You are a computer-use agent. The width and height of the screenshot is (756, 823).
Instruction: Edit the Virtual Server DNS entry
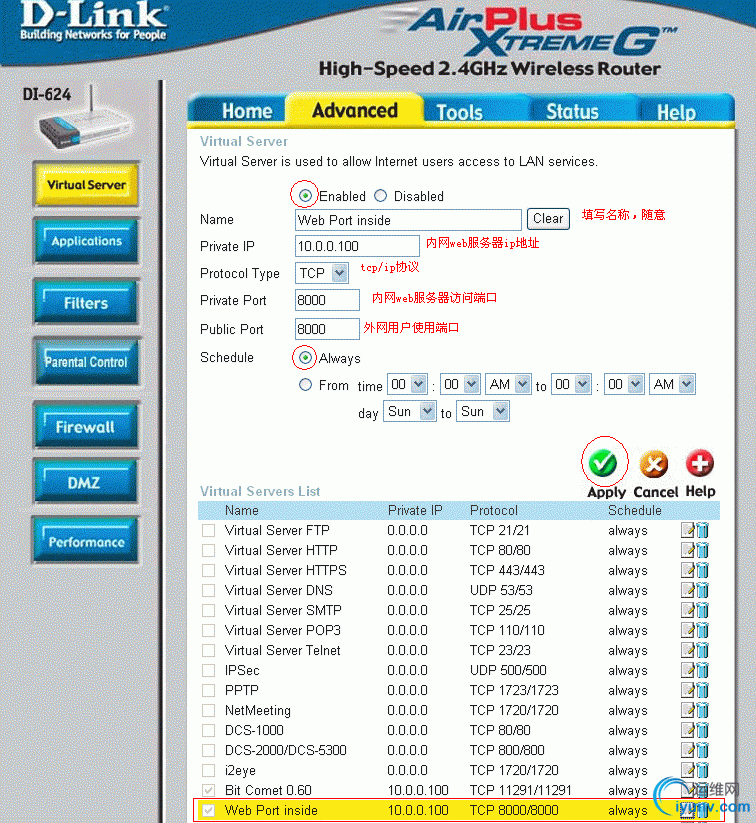pos(687,590)
